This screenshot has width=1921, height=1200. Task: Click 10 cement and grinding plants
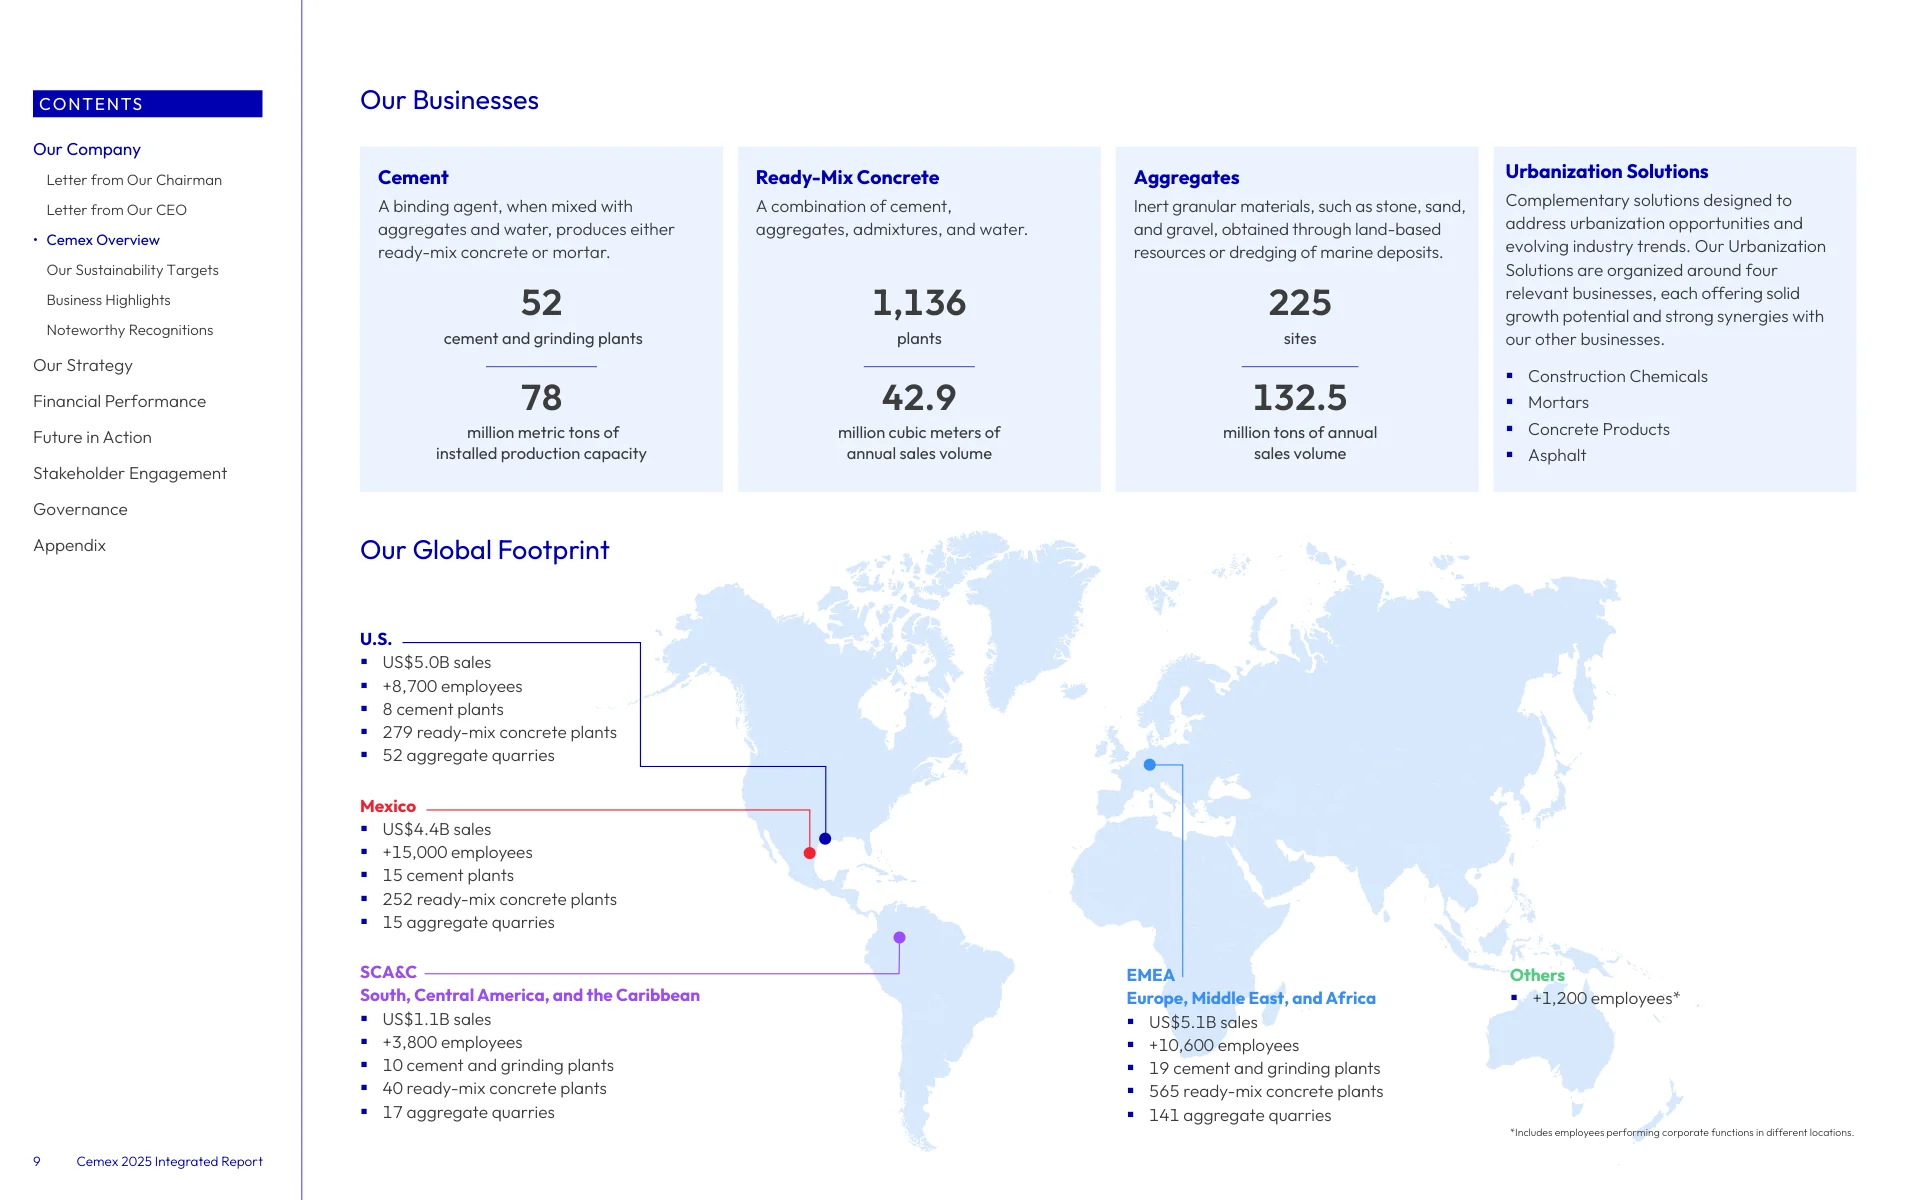pyautogui.click(x=498, y=1066)
